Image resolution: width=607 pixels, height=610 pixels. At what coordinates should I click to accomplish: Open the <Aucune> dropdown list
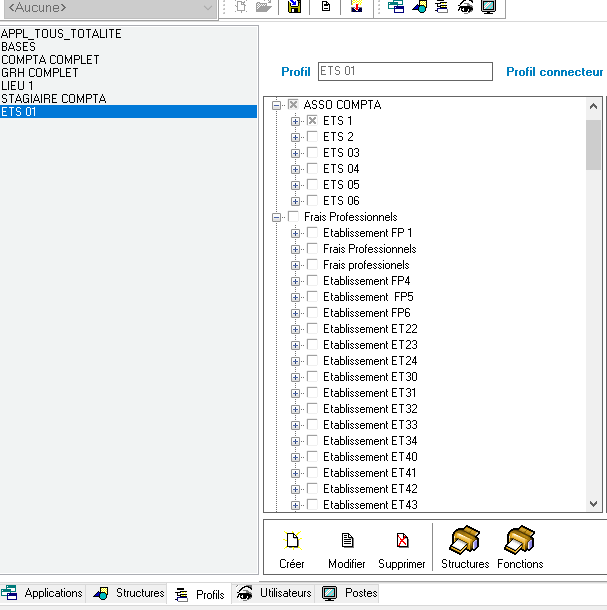208,8
